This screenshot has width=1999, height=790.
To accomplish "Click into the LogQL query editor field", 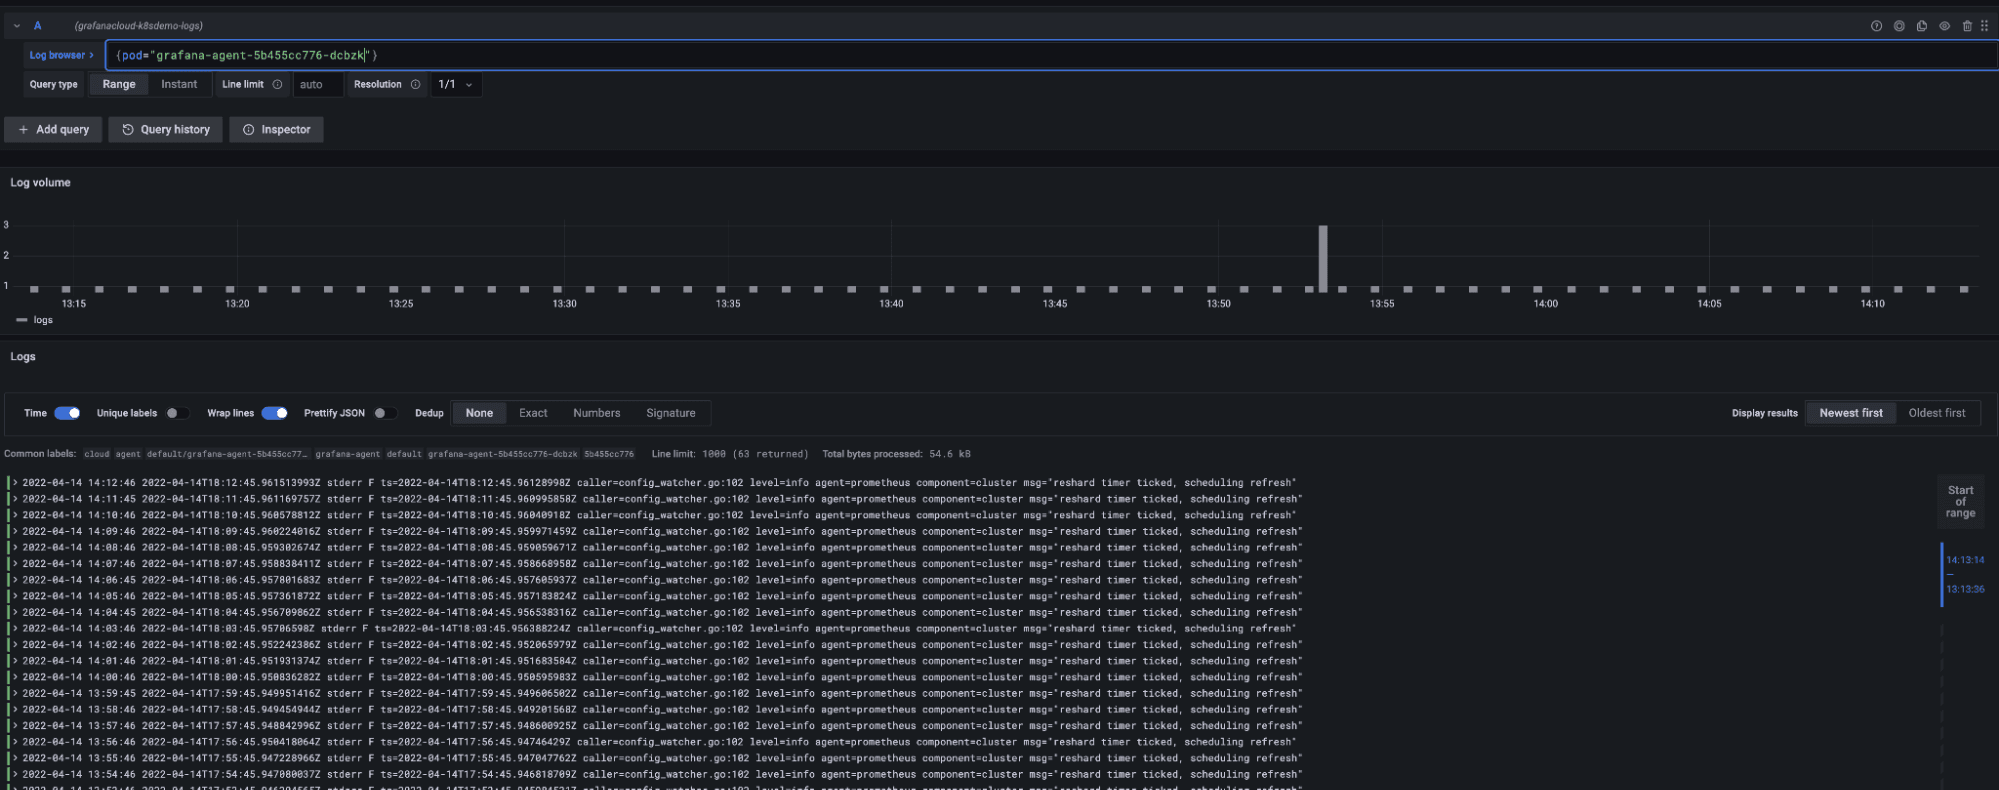I will [1050, 55].
